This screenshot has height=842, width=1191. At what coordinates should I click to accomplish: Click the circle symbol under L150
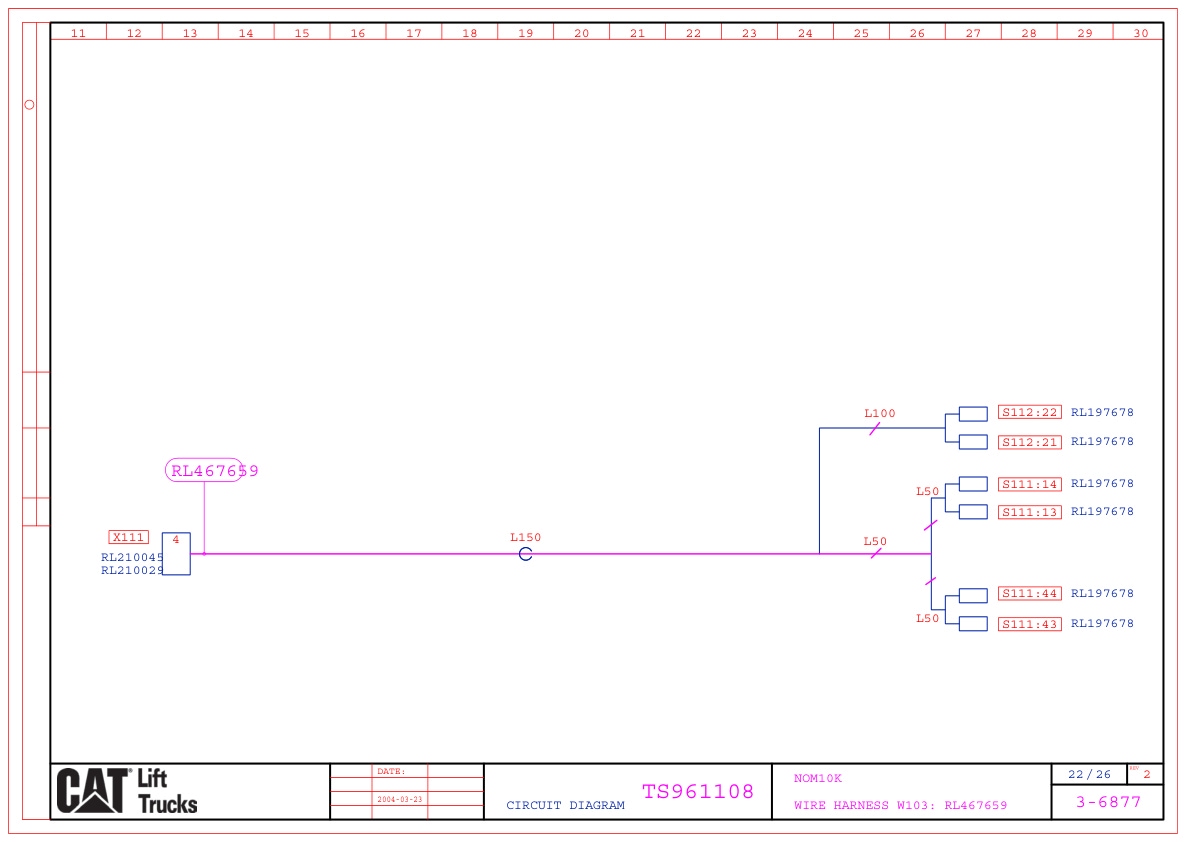coord(525,554)
